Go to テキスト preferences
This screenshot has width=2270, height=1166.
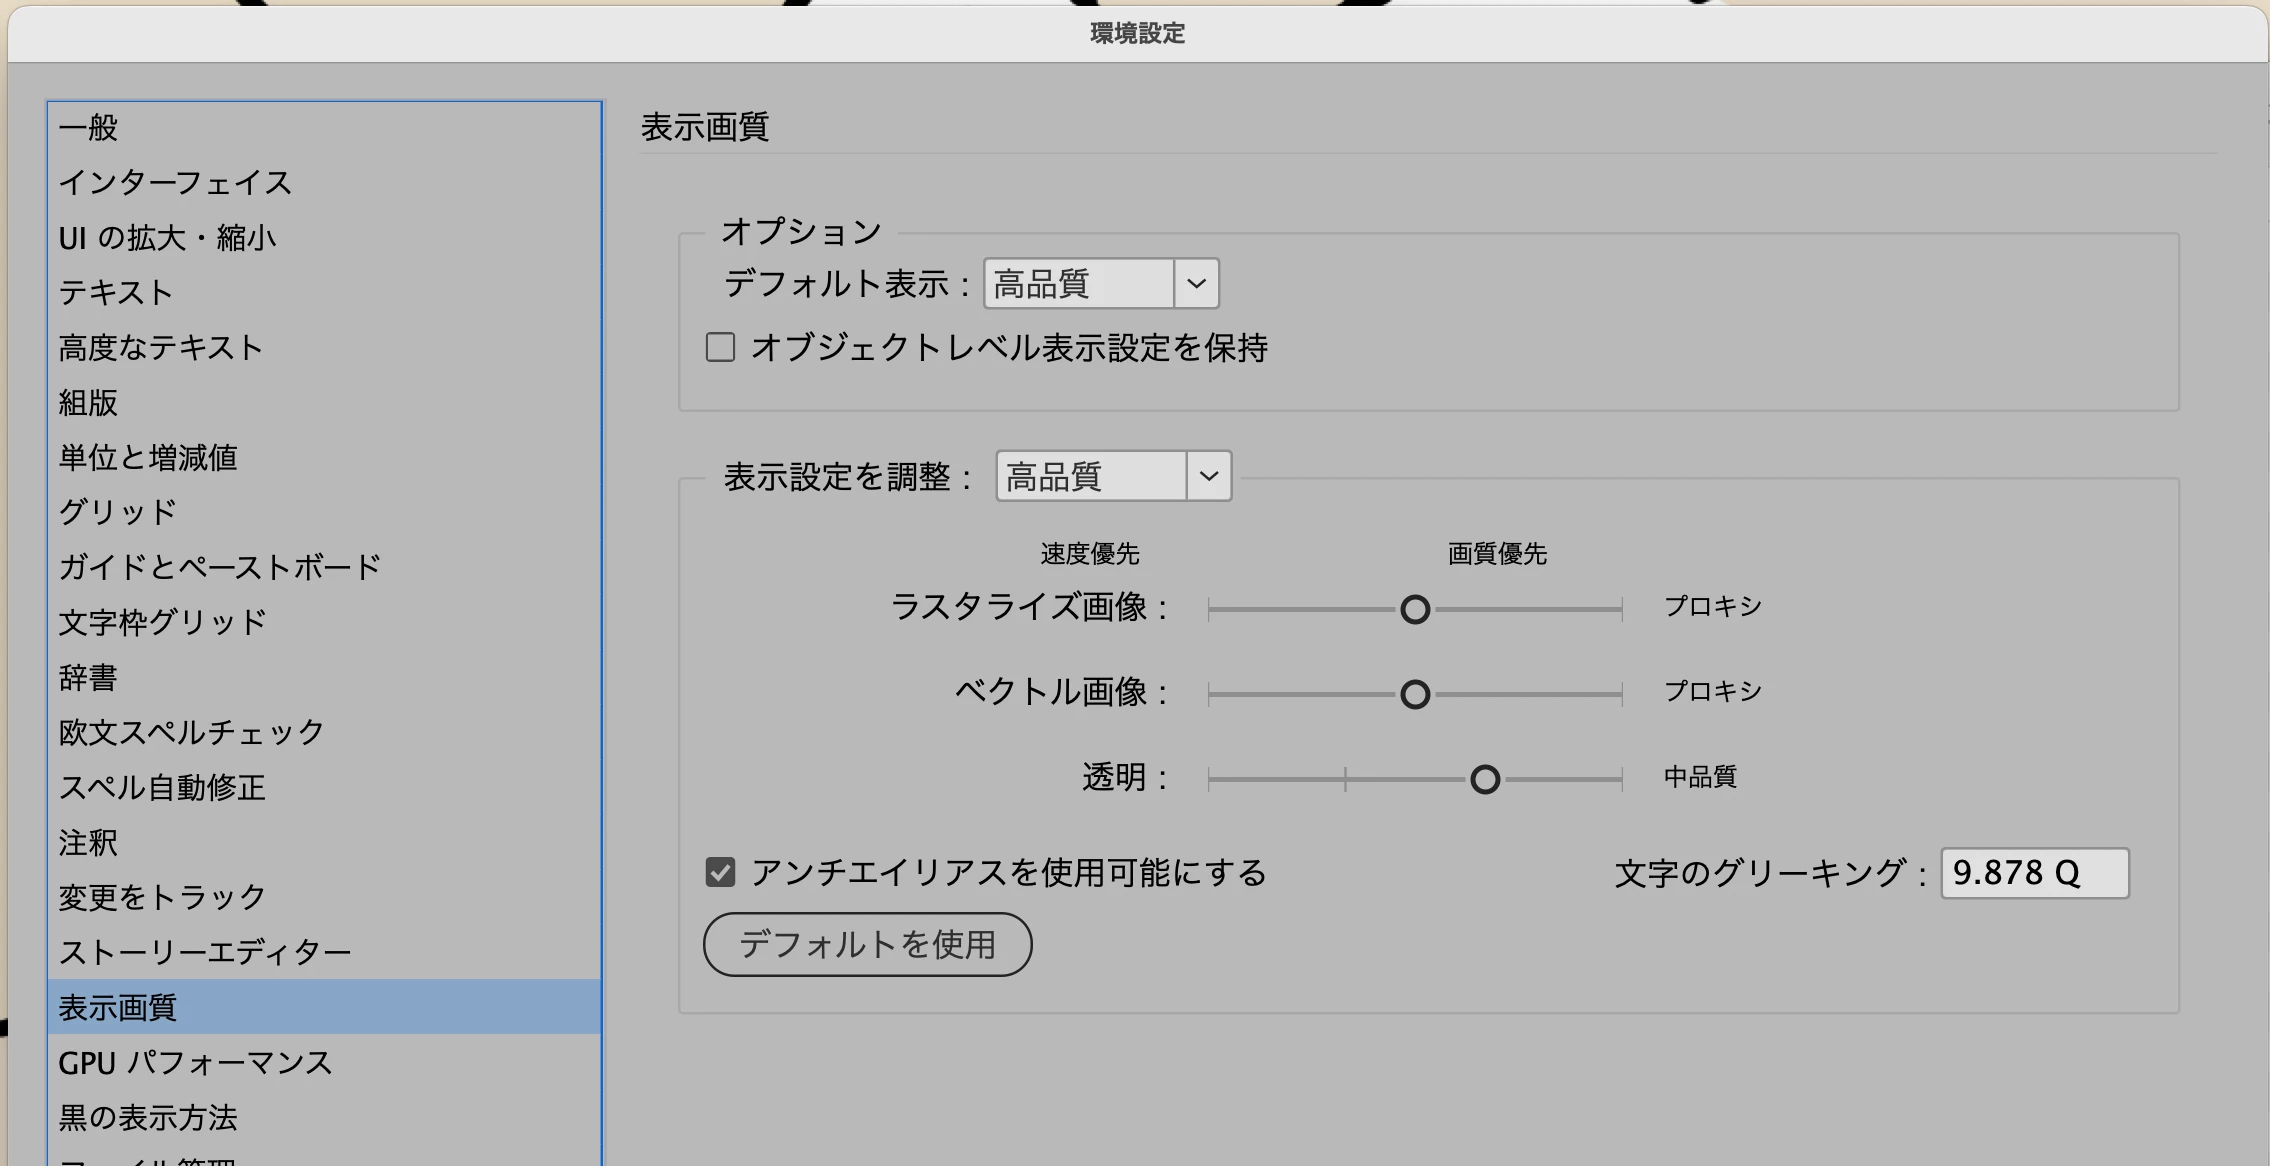116,293
